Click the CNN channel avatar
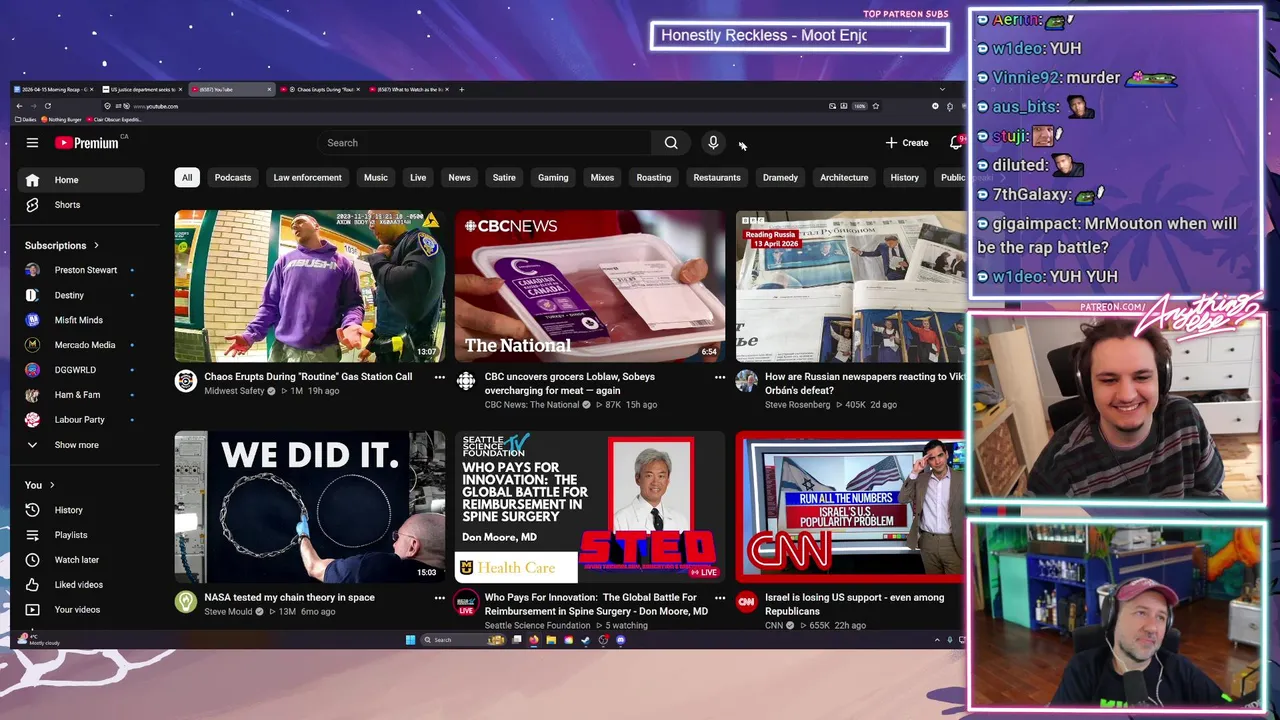The width and height of the screenshot is (1280, 720). tap(746, 601)
